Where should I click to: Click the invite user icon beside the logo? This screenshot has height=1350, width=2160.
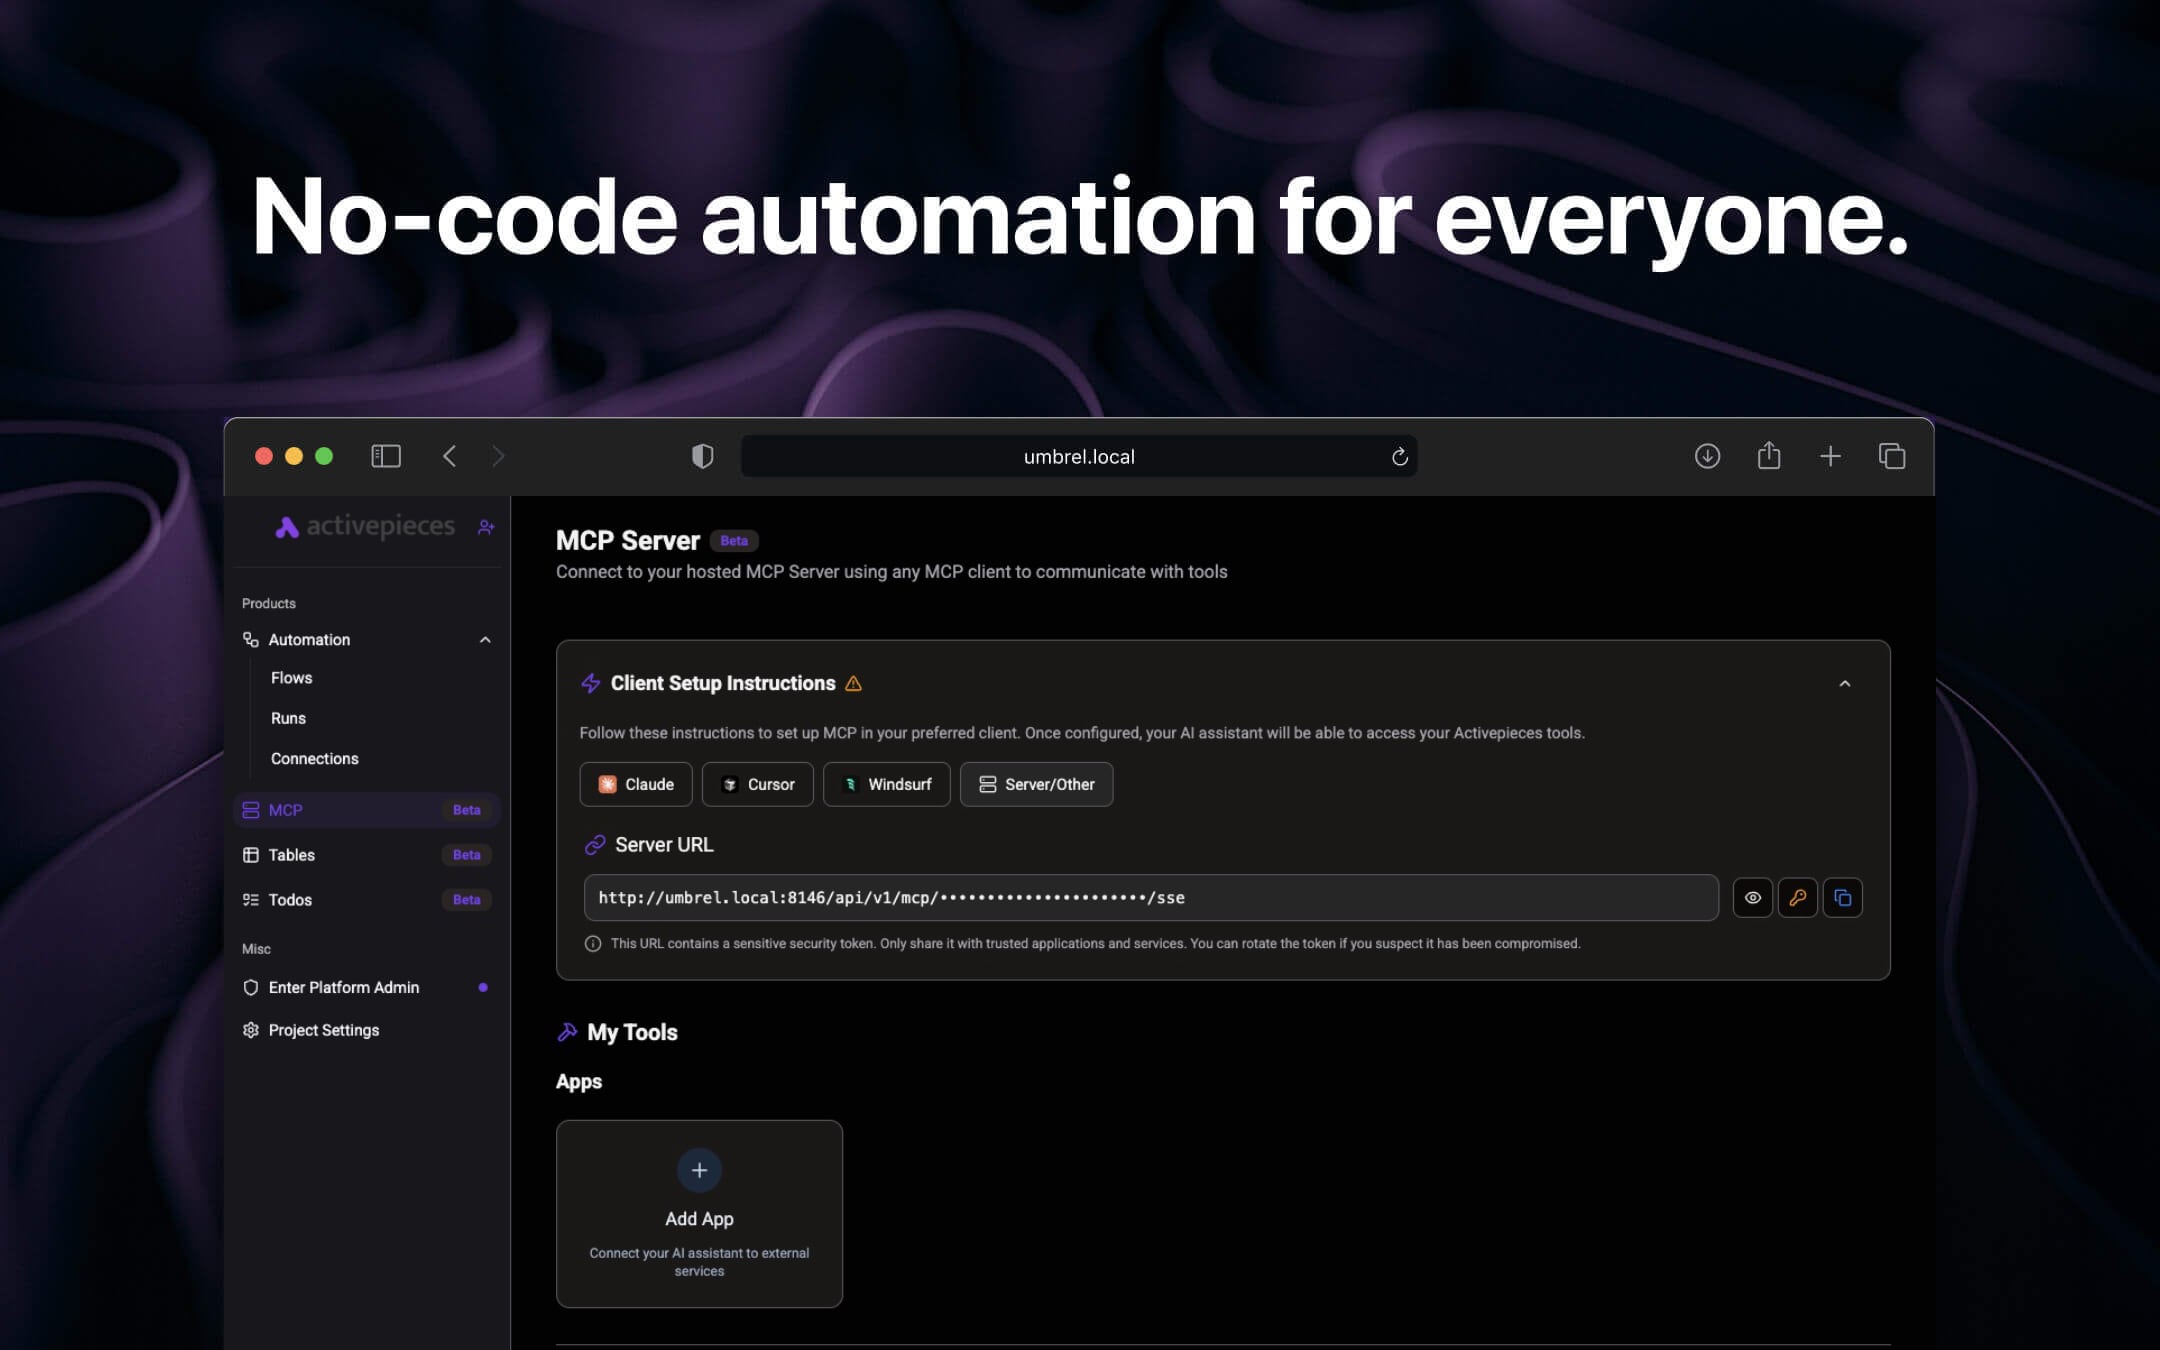click(x=486, y=526)
